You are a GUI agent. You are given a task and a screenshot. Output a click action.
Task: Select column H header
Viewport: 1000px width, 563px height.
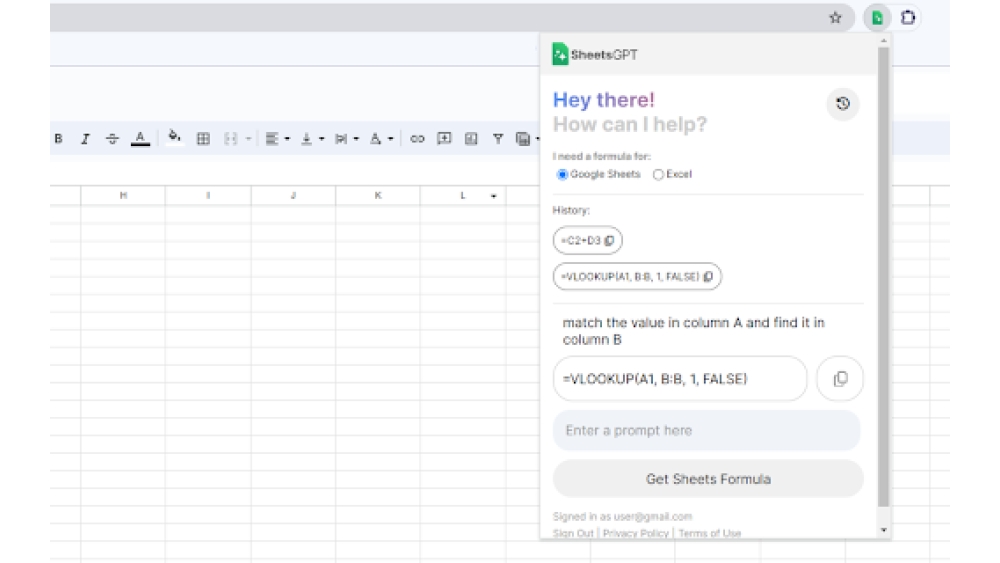point(123,195)
